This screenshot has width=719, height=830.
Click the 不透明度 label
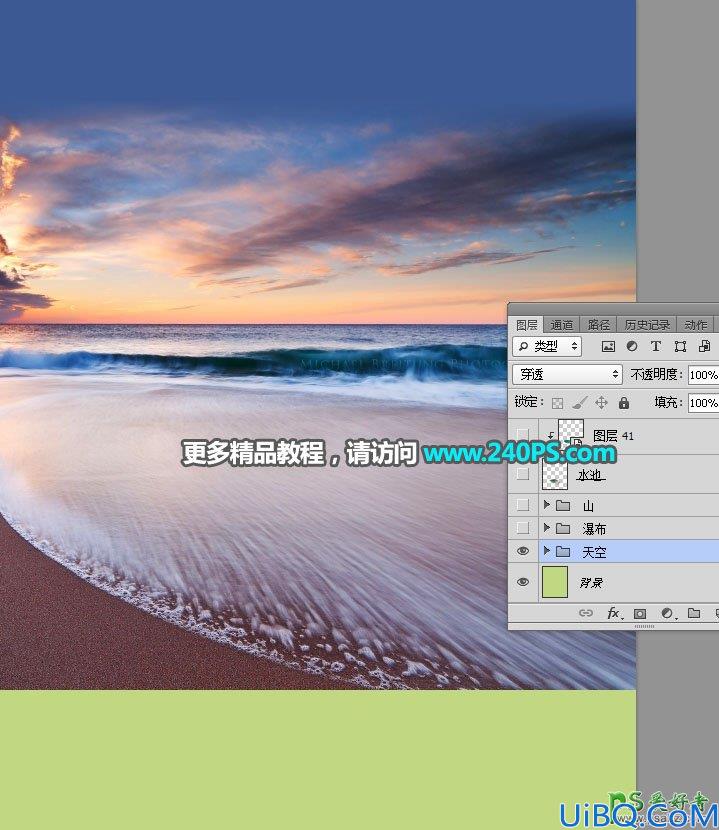655,374
